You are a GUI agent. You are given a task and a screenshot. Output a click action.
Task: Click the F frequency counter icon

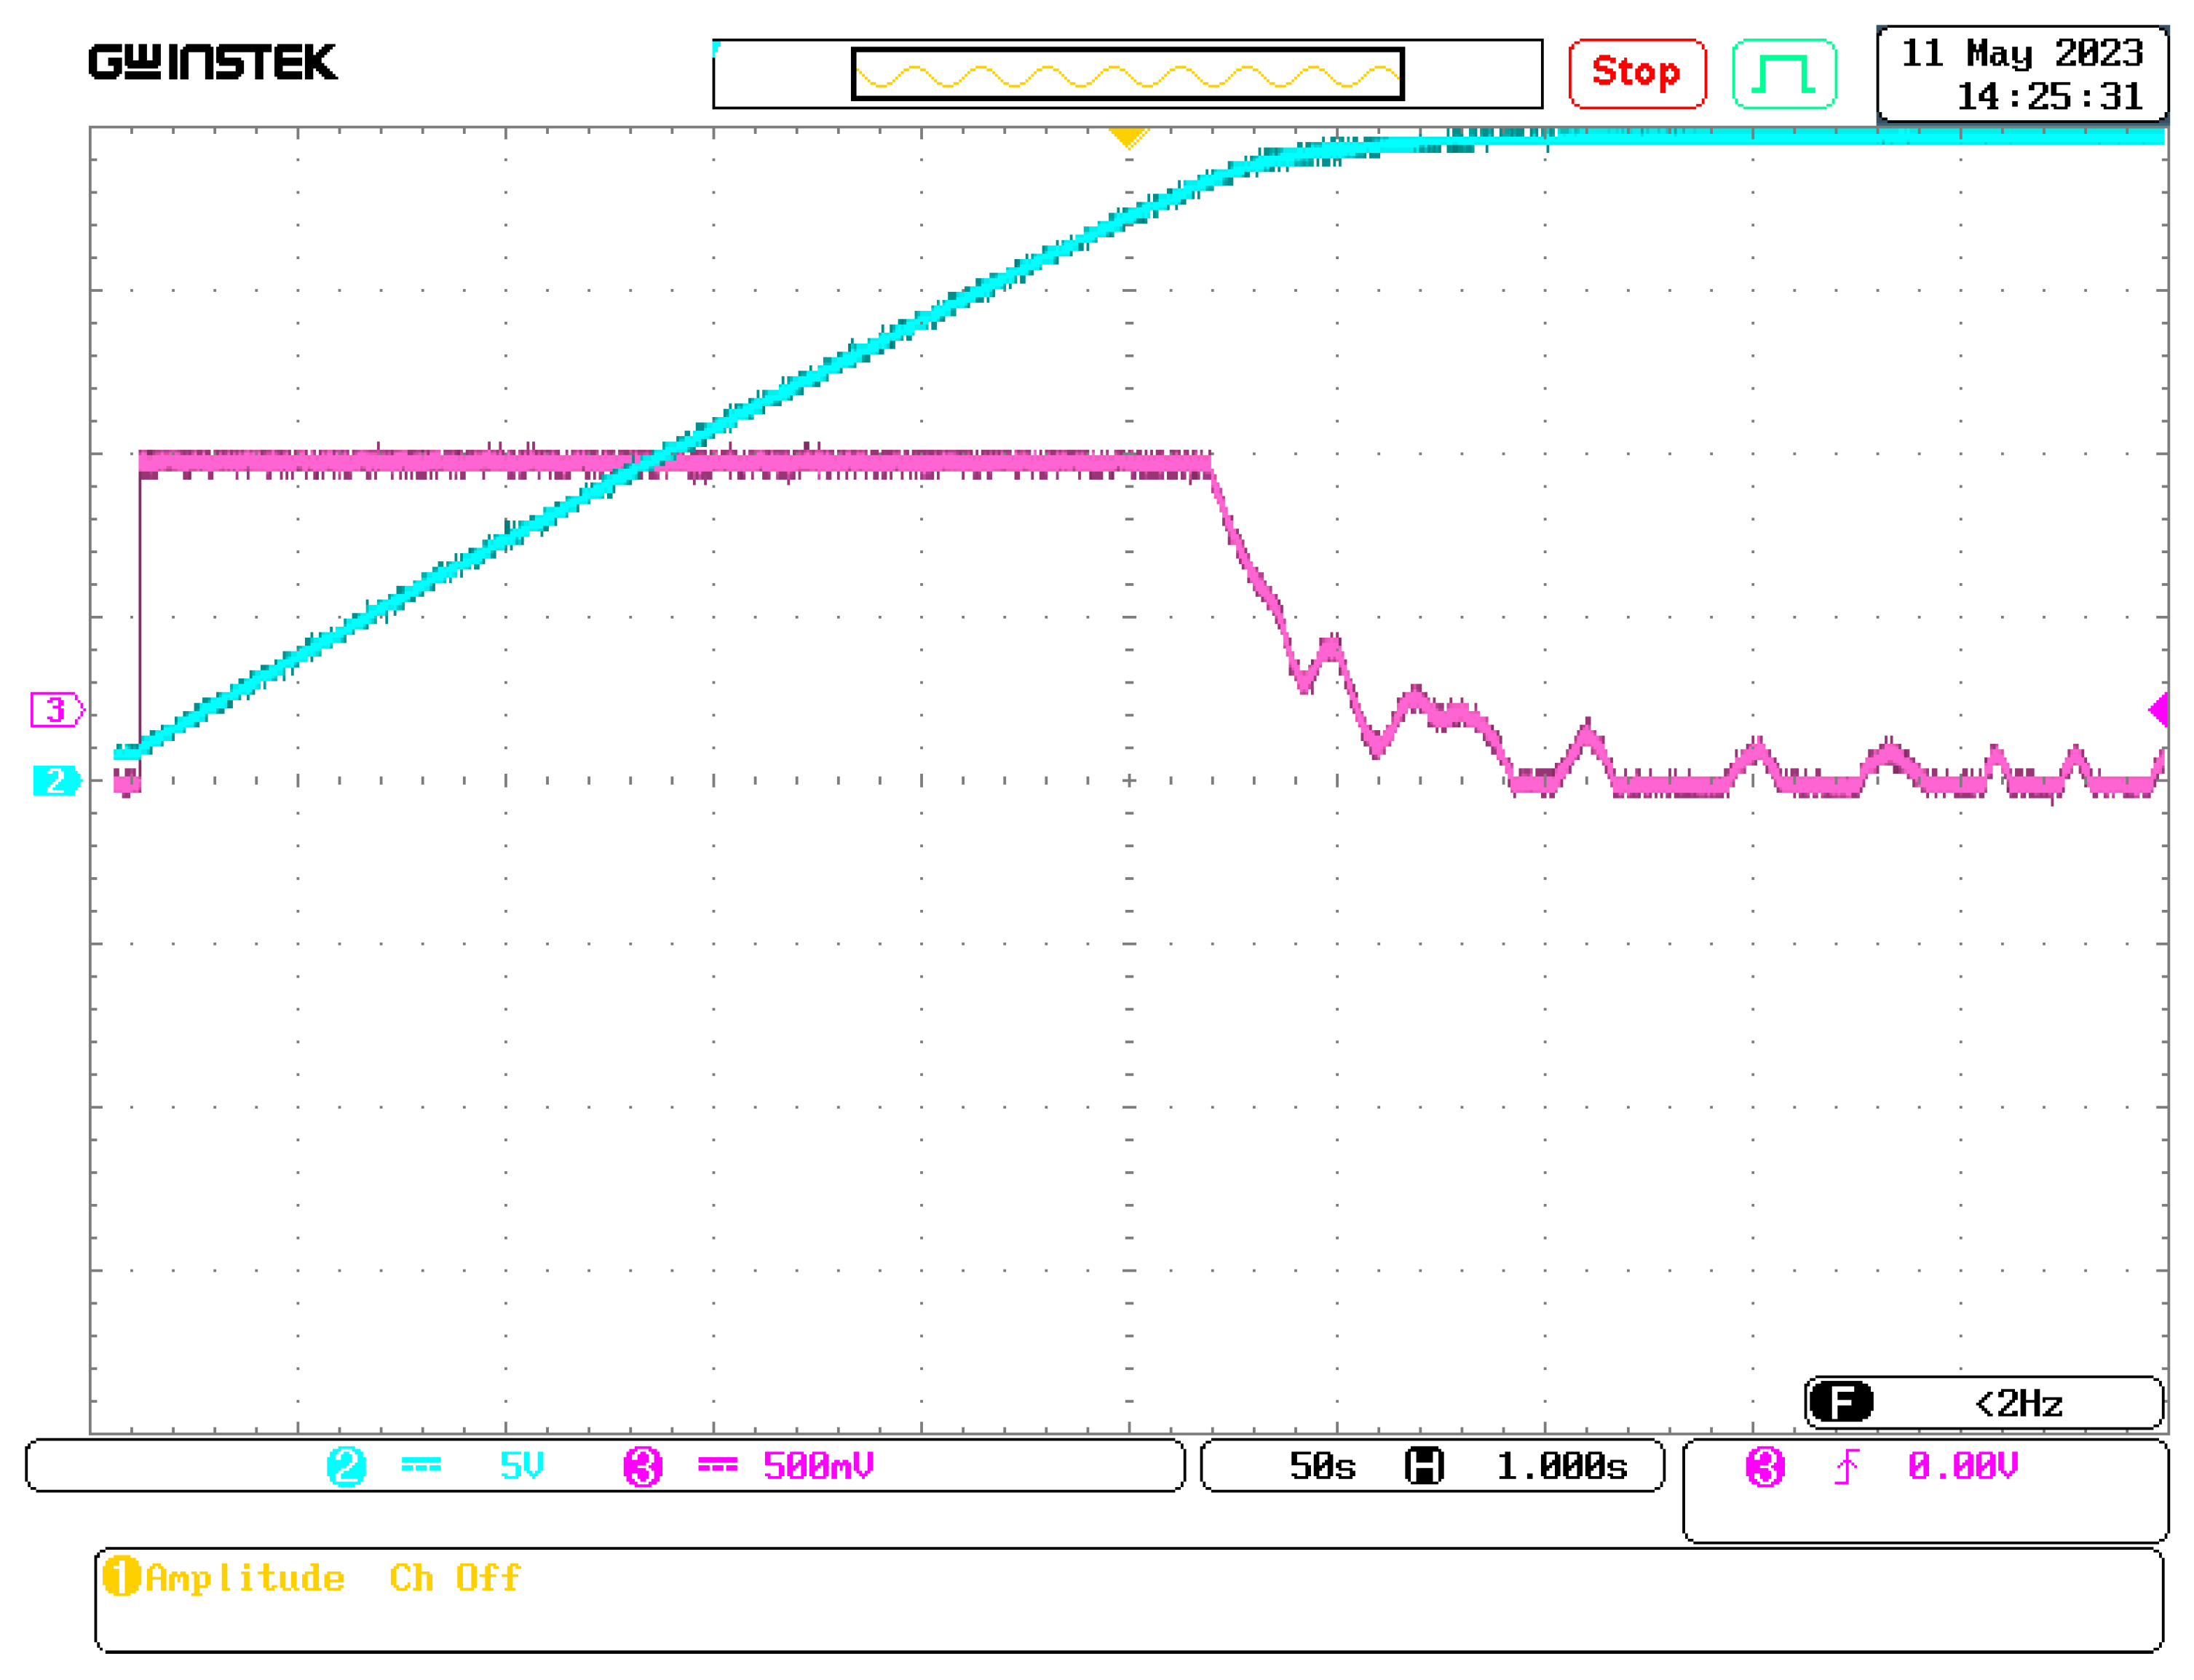point(1841,1403)
